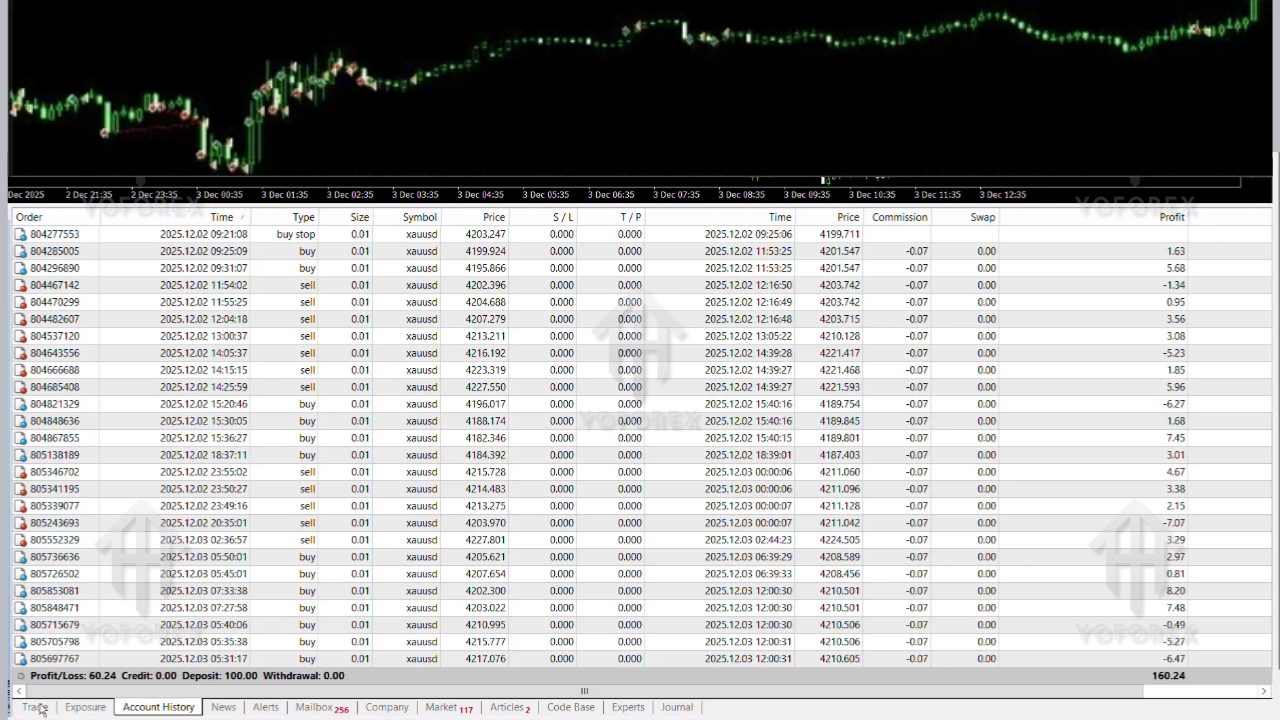Open the Code Base tab
The height and width of the screenshot is (720, 1280).
570,707
